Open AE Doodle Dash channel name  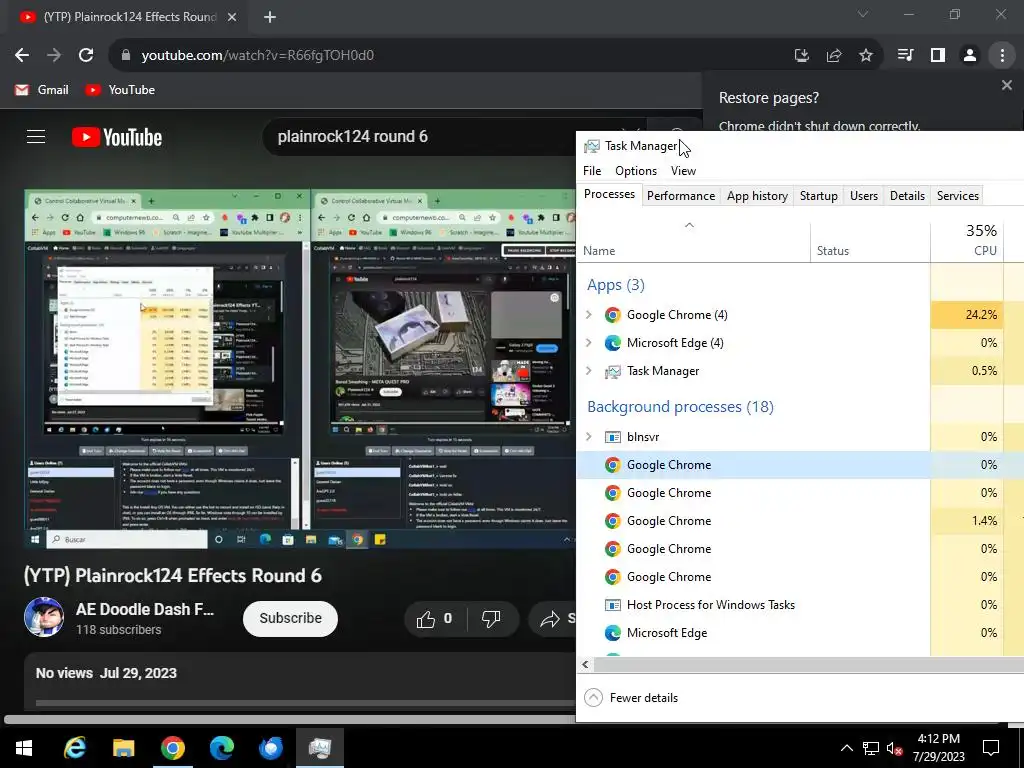coord(145,609)
